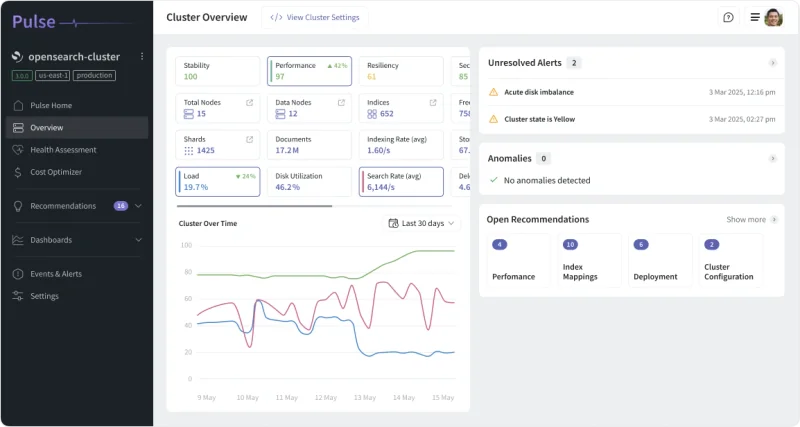This screenshot has height=427, width=800.
Task: Click the horizontal scrollbar under the metric cards
Action: pyautogui.click(x=254, y=206)
